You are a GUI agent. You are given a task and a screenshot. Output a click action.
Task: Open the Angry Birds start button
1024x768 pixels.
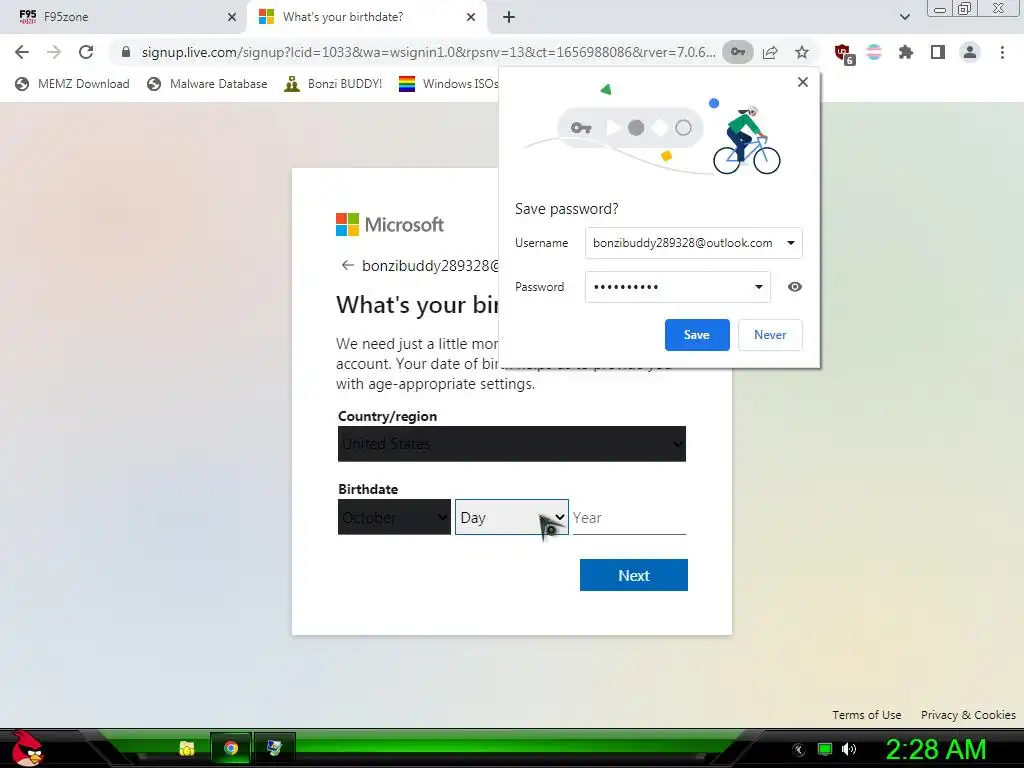[x=27, y=748]
